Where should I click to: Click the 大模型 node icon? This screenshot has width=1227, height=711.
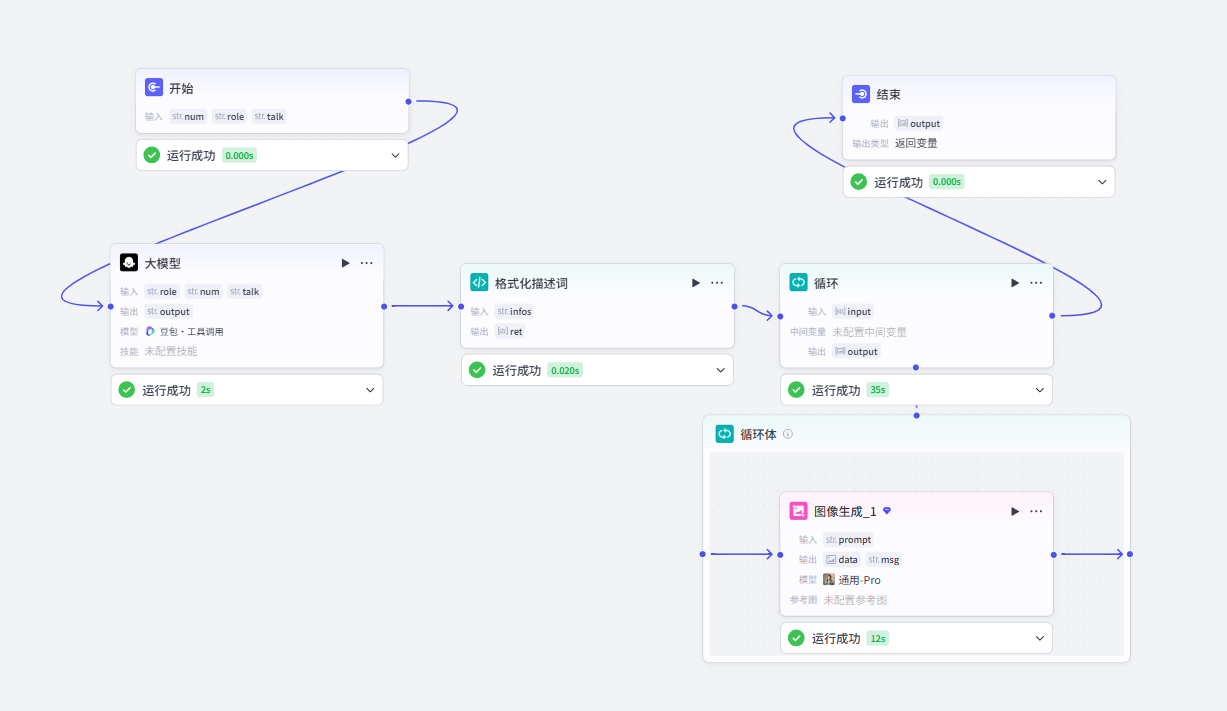[129, 263]
